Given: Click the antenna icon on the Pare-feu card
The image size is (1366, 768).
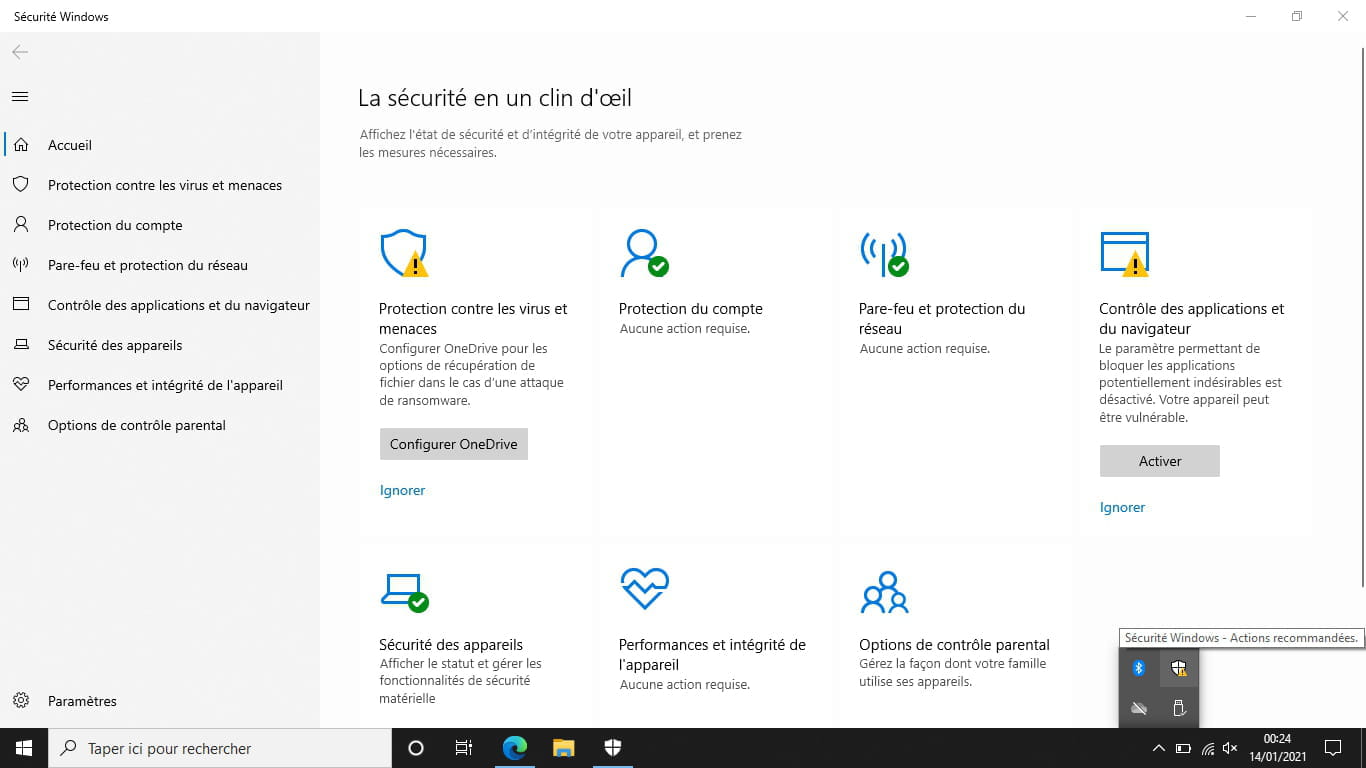Looking at the screenshot, I should click(884, 253).
